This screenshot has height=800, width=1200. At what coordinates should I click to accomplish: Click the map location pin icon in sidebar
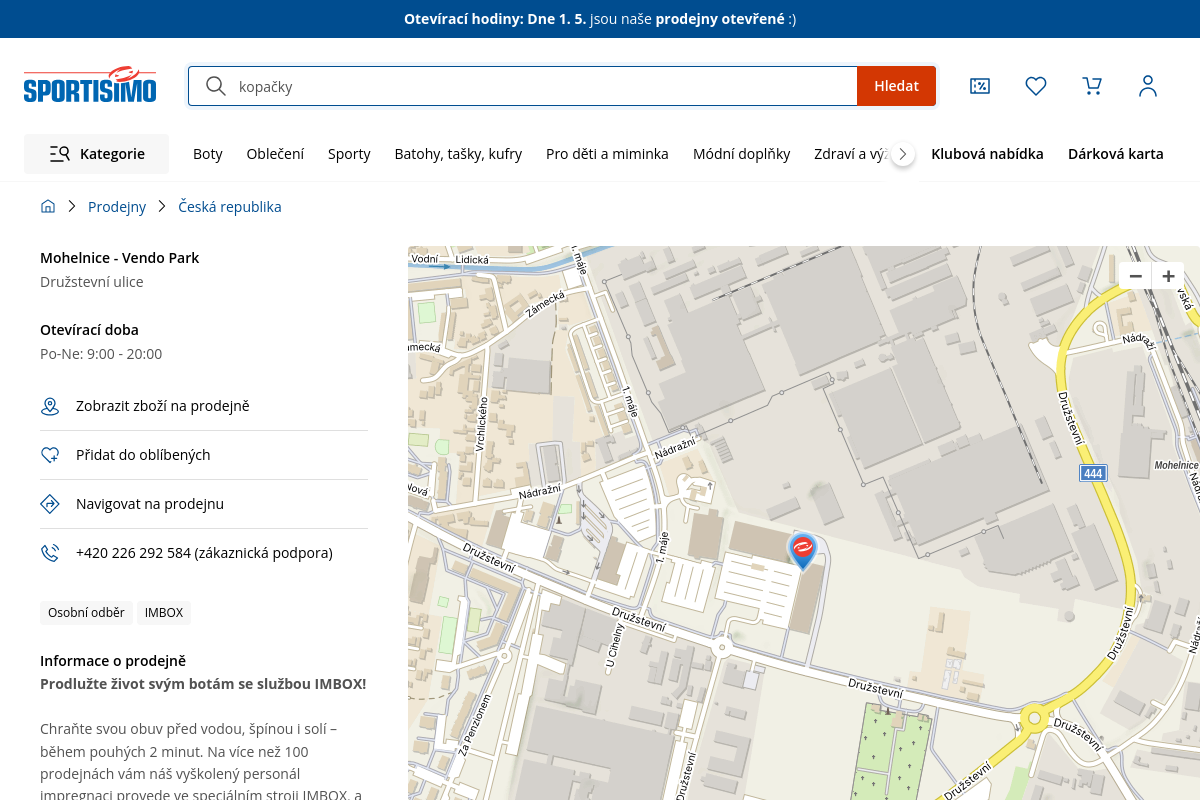(50, 406)
